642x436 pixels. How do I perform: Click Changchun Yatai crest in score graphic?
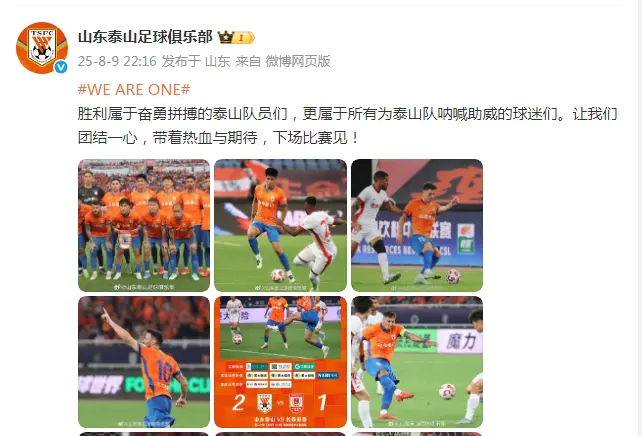296,403
